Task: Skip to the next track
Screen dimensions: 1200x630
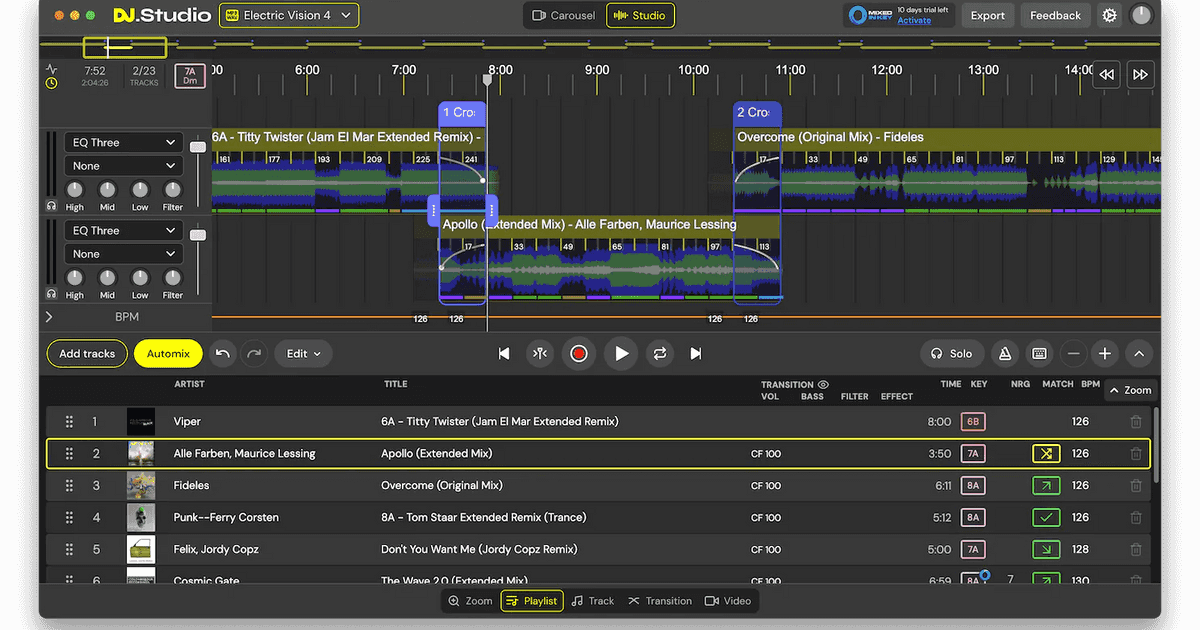Action: pos(696,353)
